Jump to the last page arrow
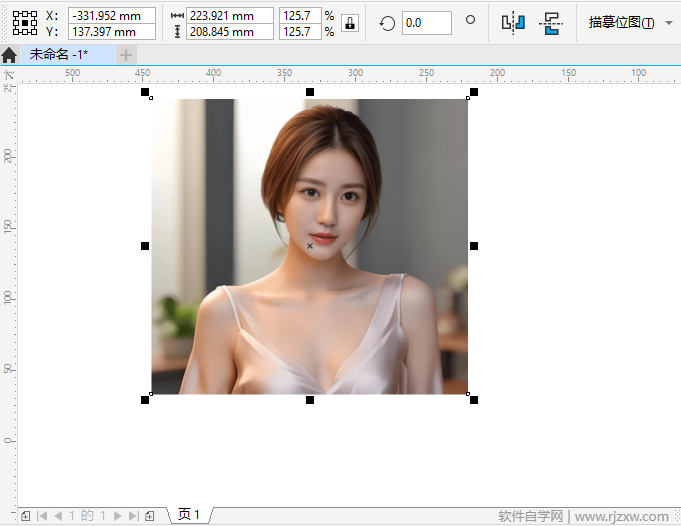 (133, 516)
